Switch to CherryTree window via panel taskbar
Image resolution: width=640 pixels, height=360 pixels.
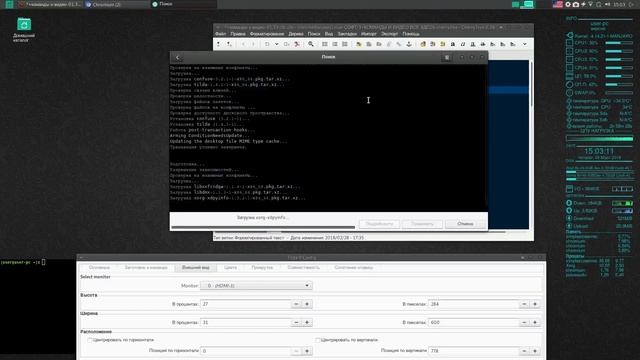coord(50,4)
